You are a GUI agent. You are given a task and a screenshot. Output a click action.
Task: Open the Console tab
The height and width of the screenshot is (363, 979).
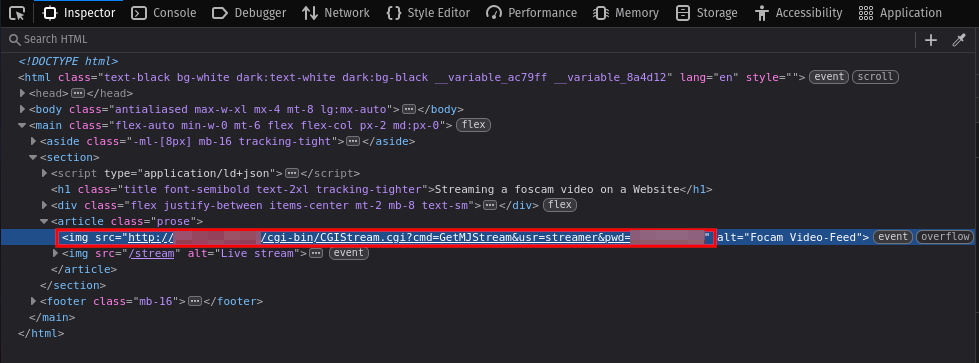pyautogui.click(x=164, y=12)
